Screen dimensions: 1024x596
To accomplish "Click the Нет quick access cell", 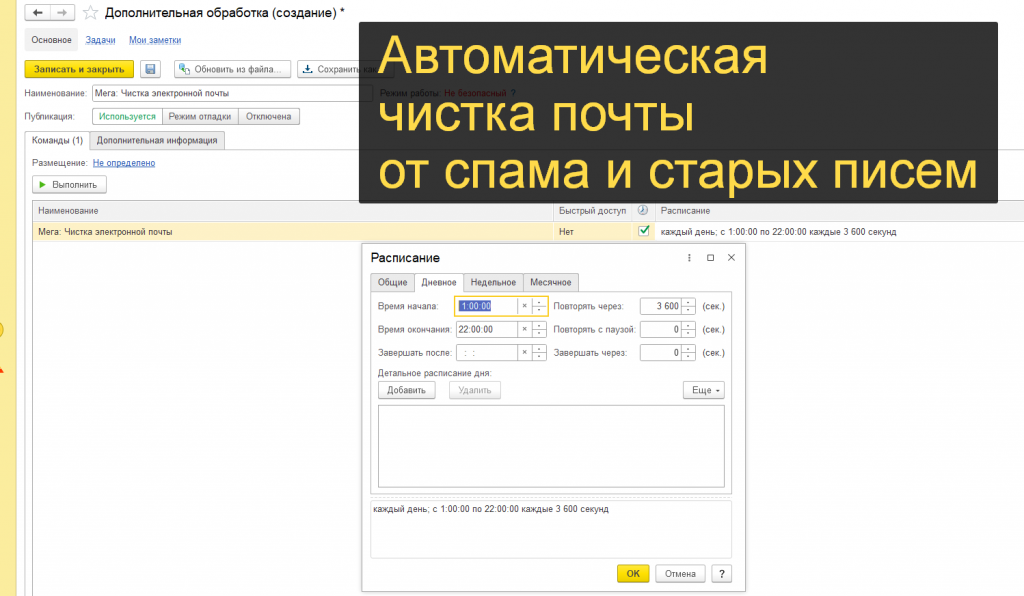I will (x=593, y=231).
